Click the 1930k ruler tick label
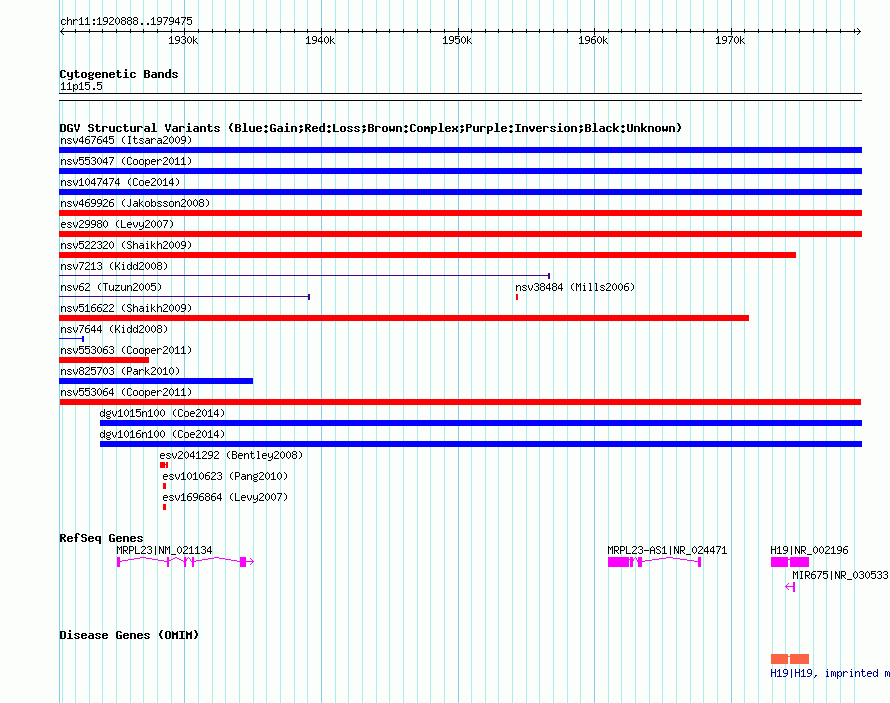This screenshot has width=890, height=703. click(x=183, y=40)
